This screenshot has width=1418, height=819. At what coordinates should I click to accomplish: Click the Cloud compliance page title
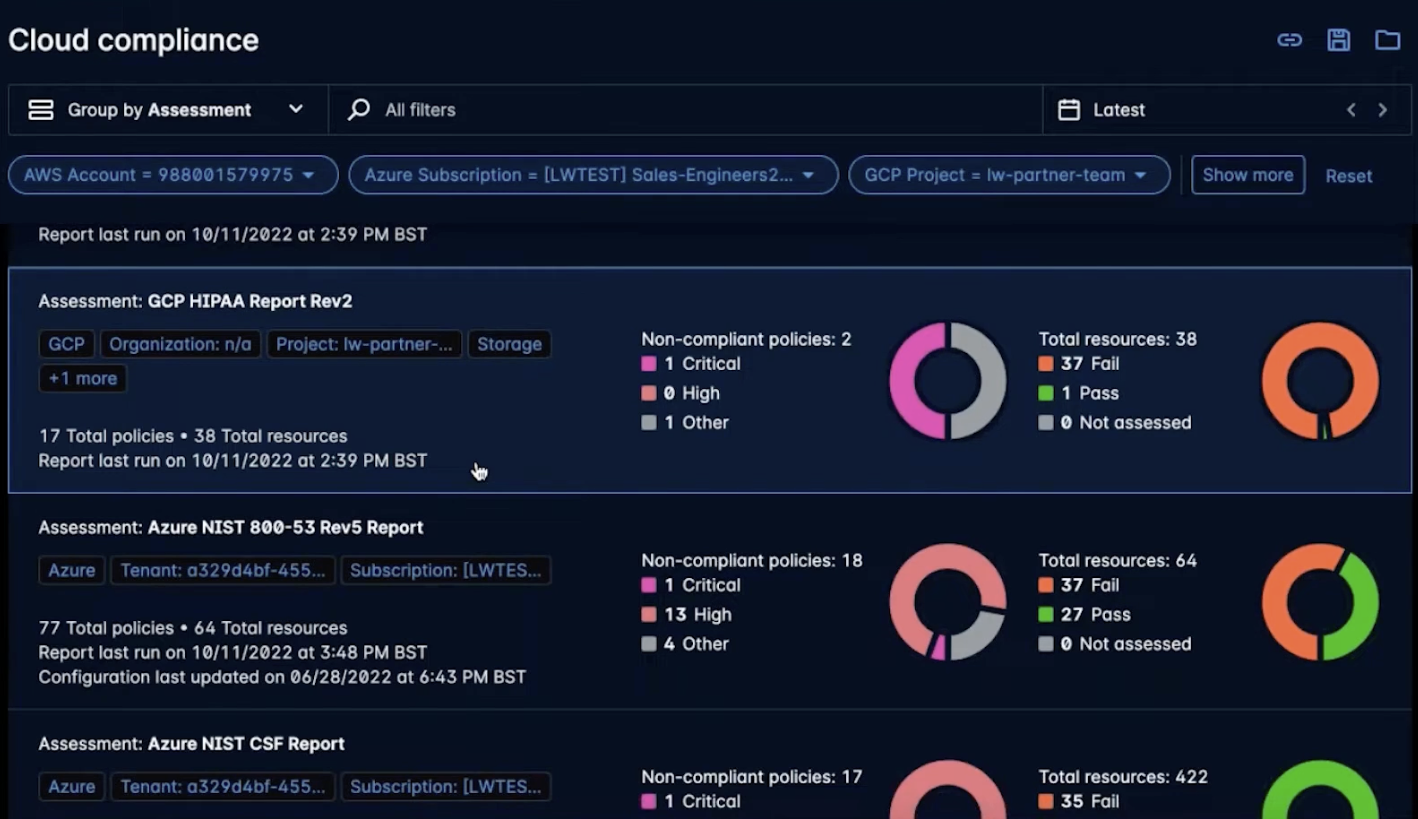134,40
